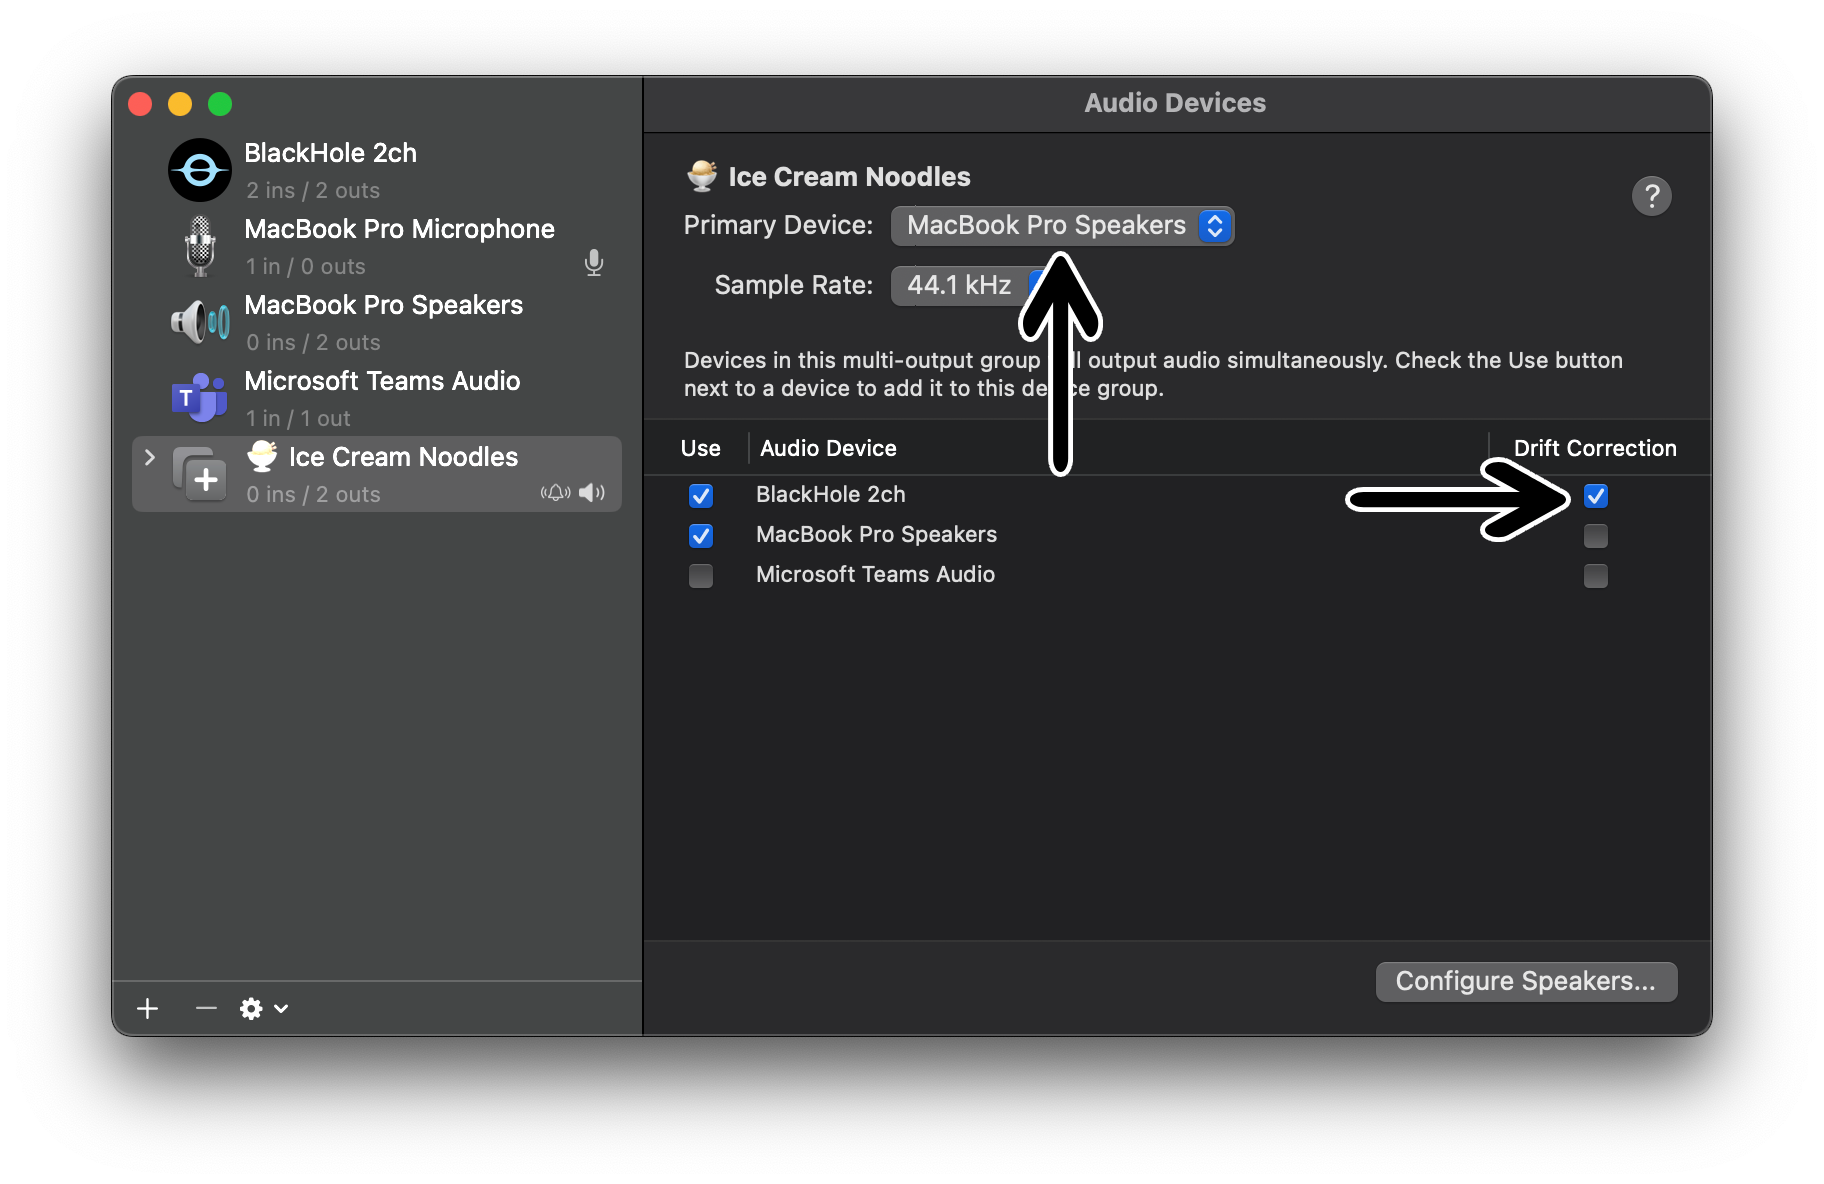Click the Configure Speakers button
This screenshot has width=1824, height=1184.
[1526, 982]
